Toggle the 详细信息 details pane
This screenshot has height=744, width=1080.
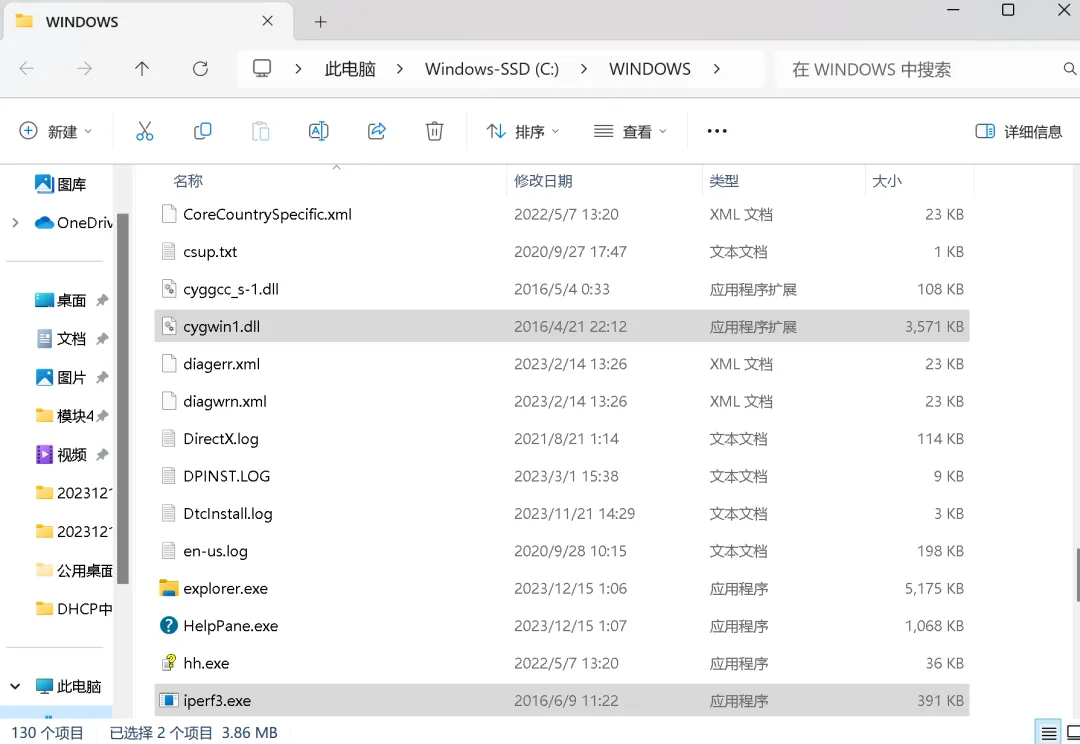[1018, 131]
